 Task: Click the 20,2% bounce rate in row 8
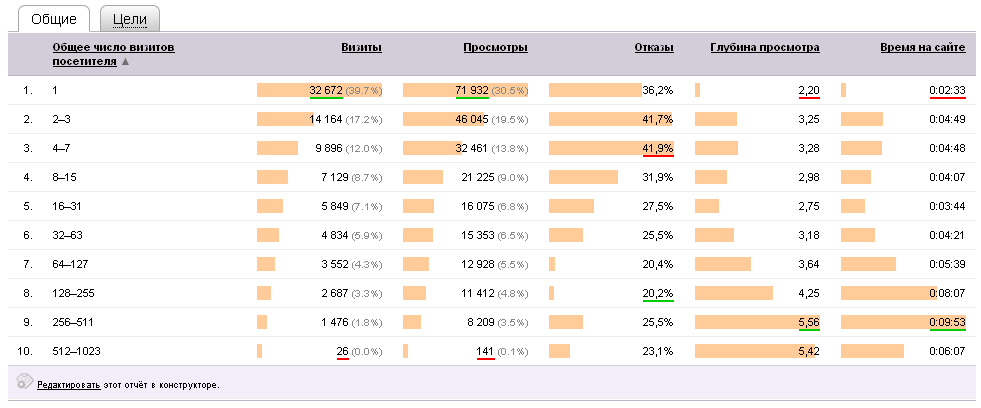point(657,293)
